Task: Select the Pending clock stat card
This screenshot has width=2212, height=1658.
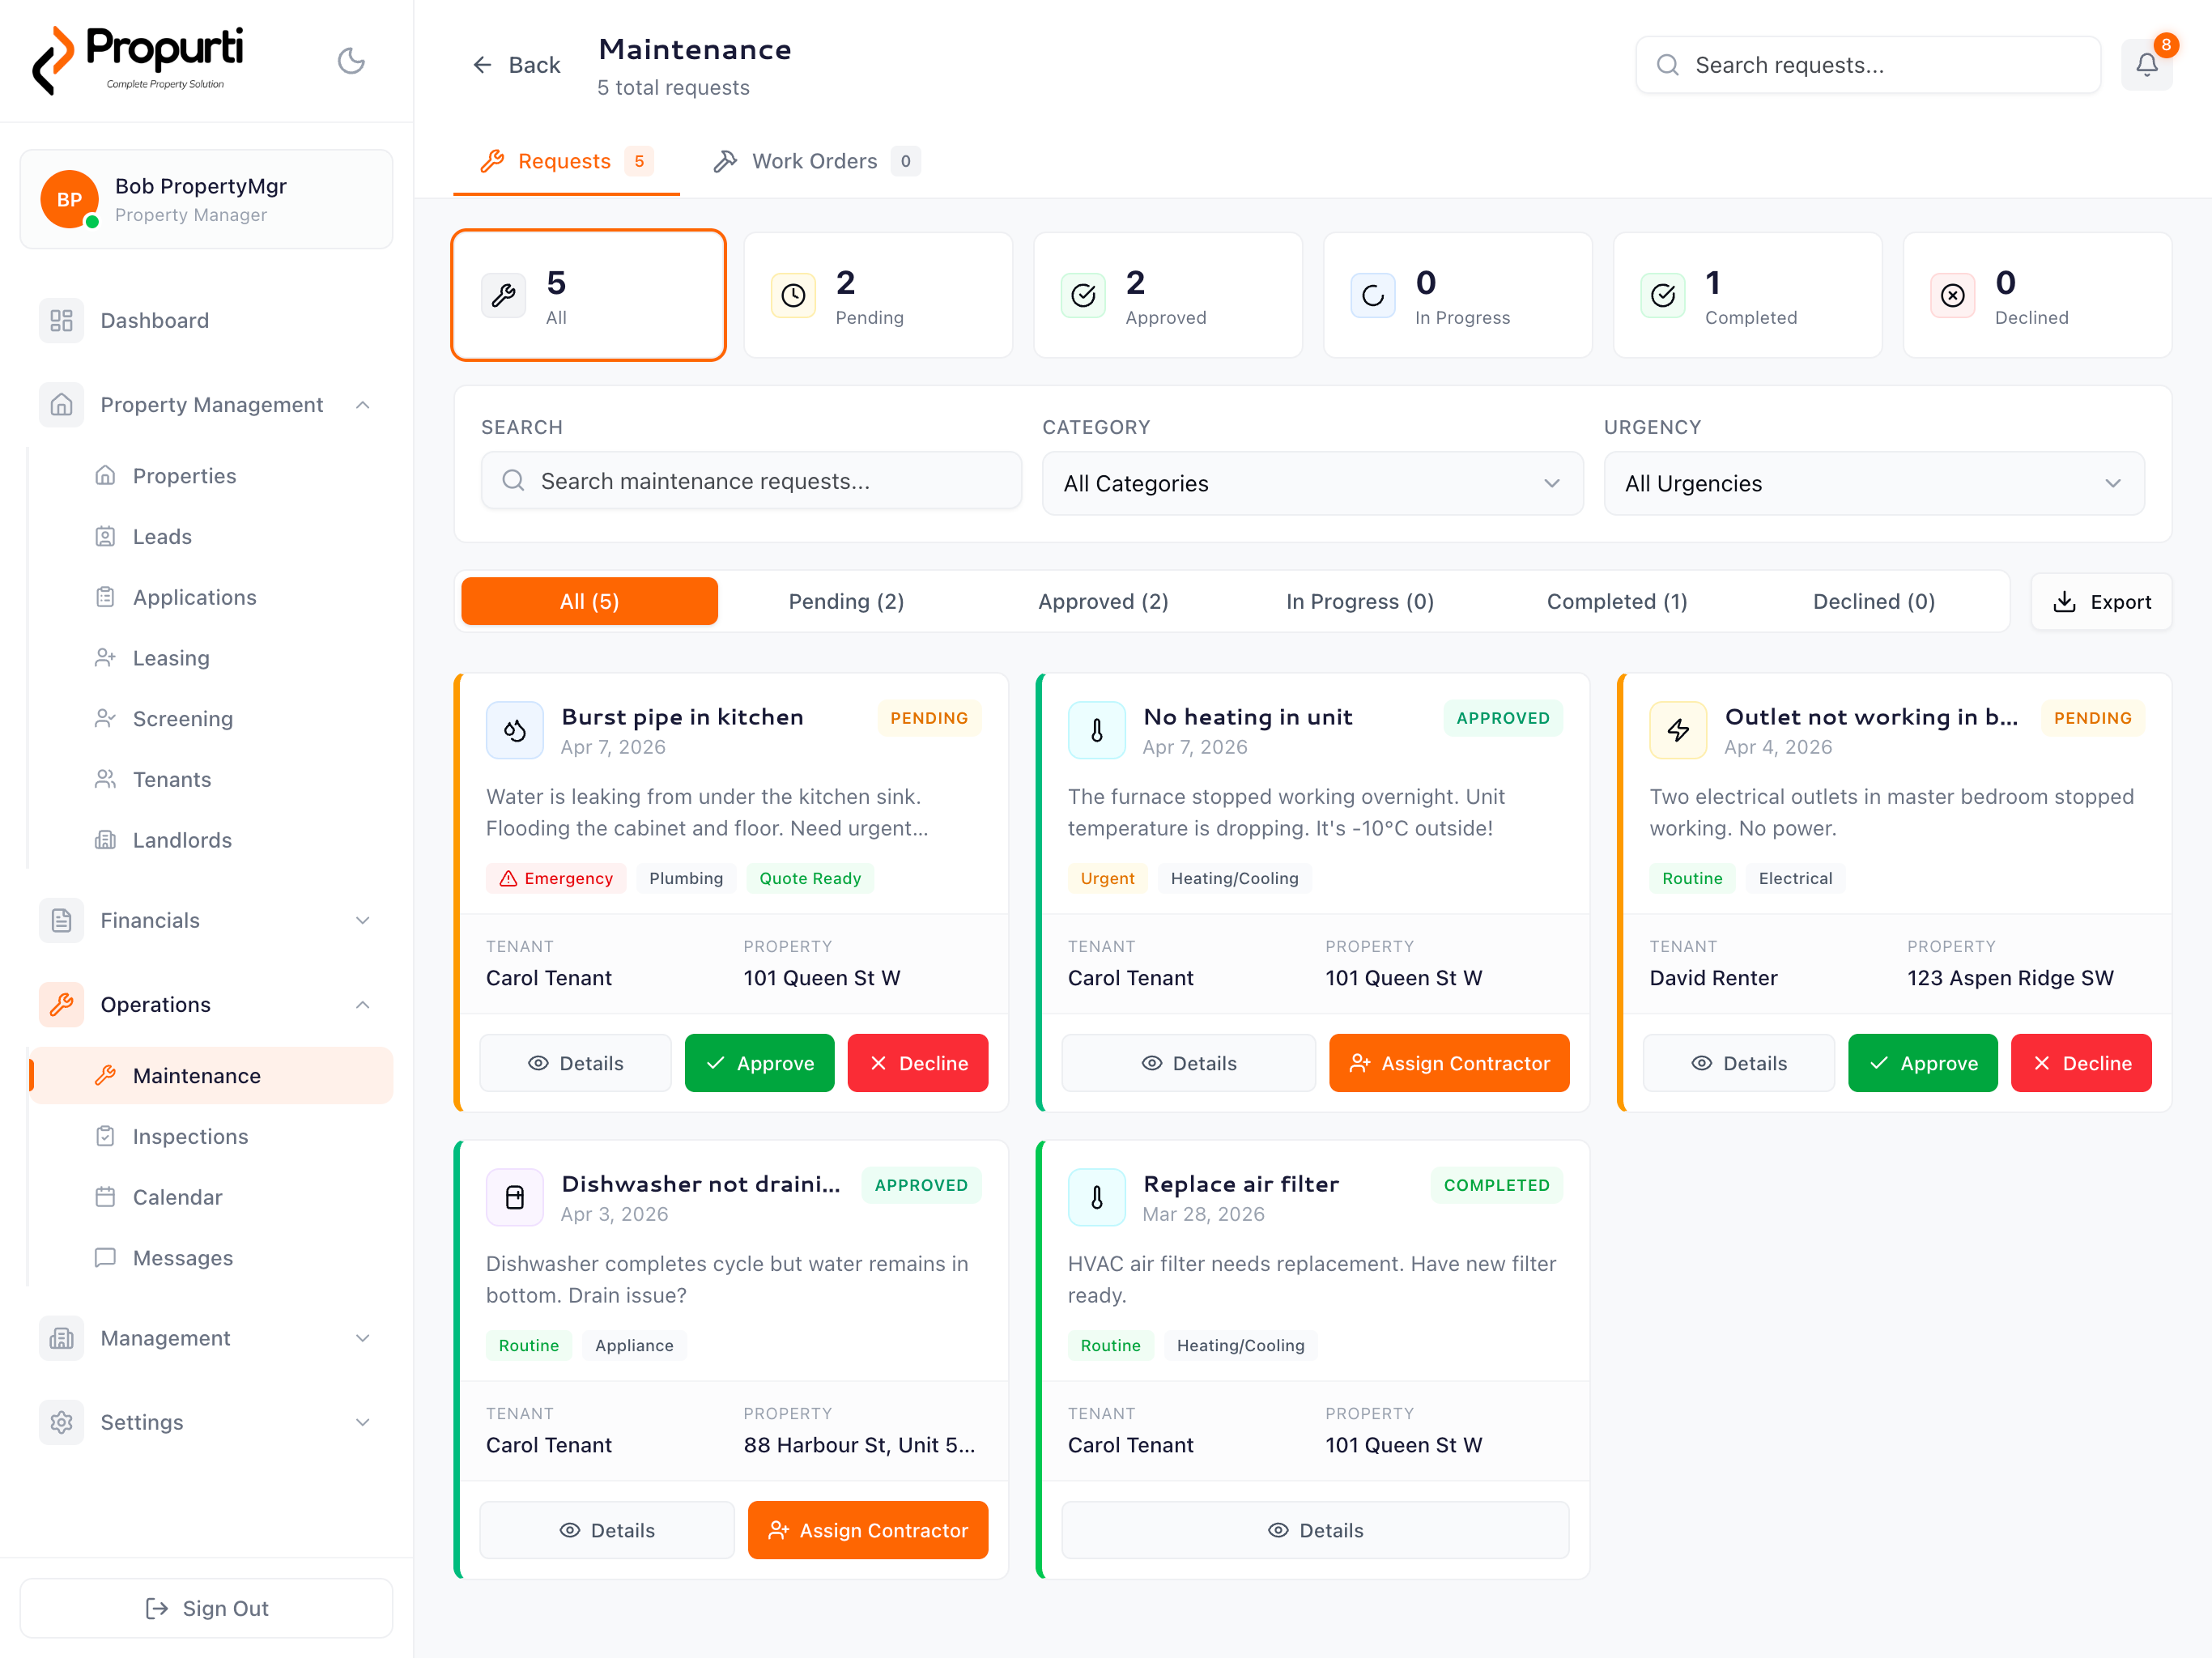Action: (877, 296)
